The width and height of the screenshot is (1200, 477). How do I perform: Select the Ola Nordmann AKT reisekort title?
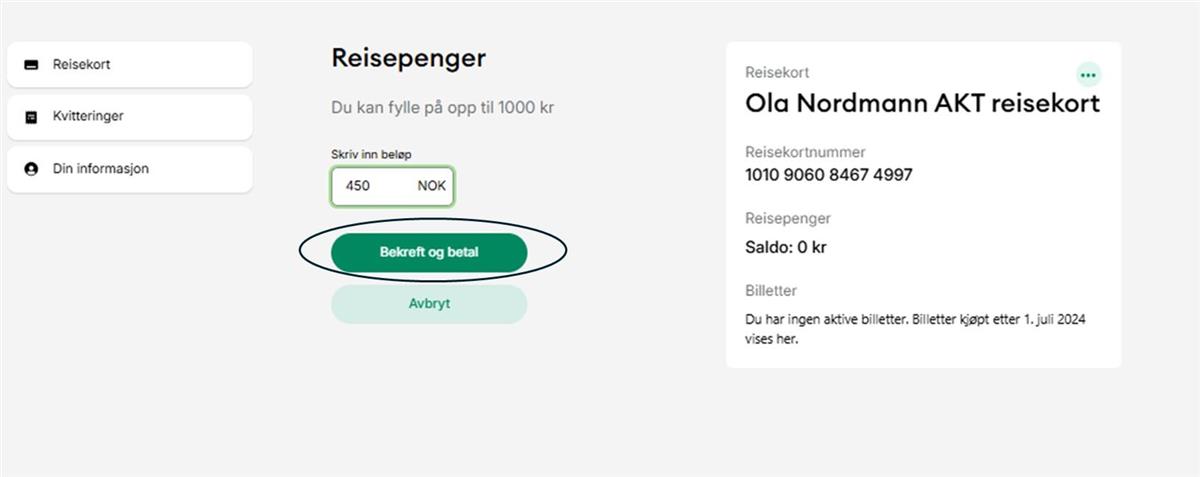[922, 103]
